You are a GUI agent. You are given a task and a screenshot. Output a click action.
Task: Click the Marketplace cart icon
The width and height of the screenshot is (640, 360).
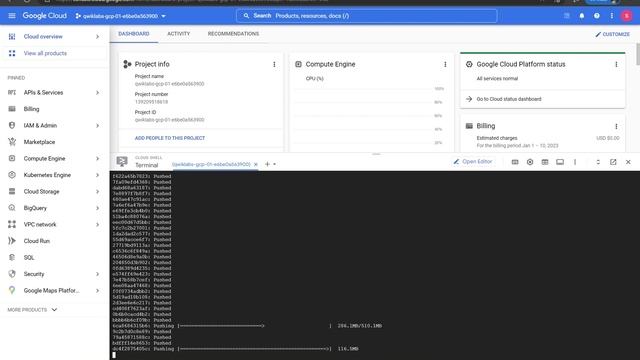(12, 142)
